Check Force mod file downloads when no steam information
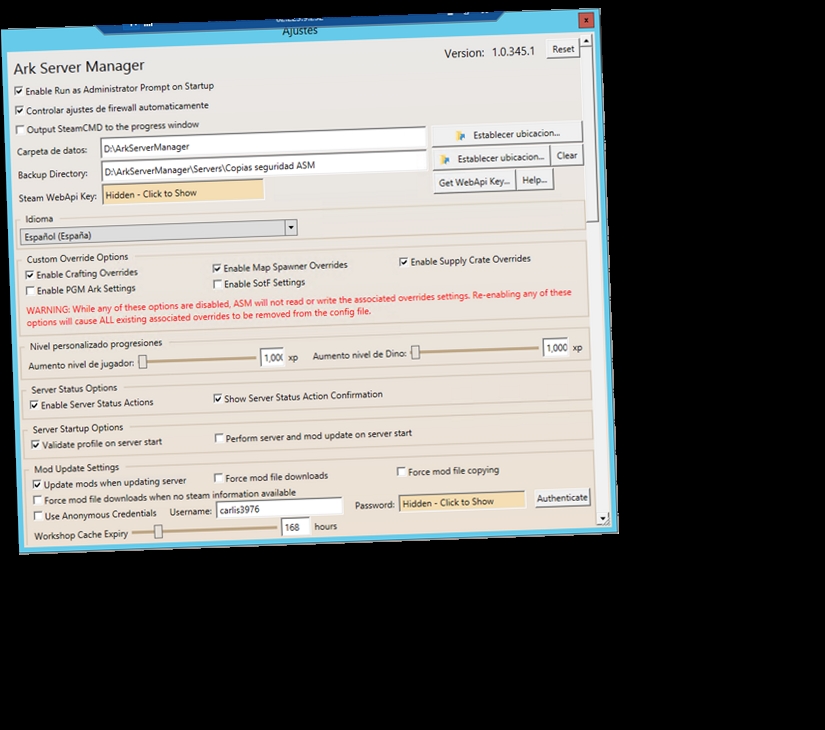 click(x=37, y=500)
